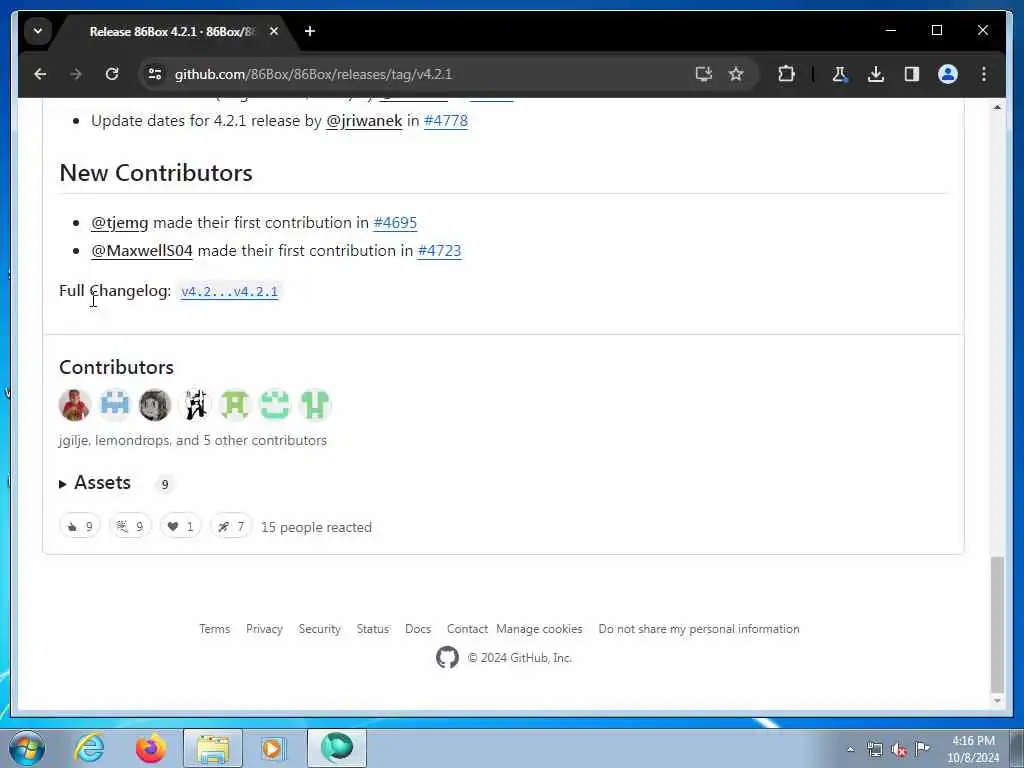
Task: Click the '15 people reacted' text
Action: point(316,527)
